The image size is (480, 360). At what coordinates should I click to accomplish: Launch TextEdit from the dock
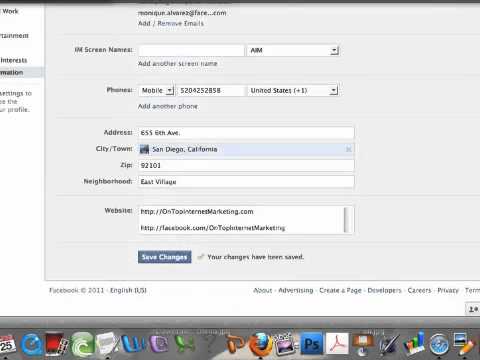tap(107, 343)
